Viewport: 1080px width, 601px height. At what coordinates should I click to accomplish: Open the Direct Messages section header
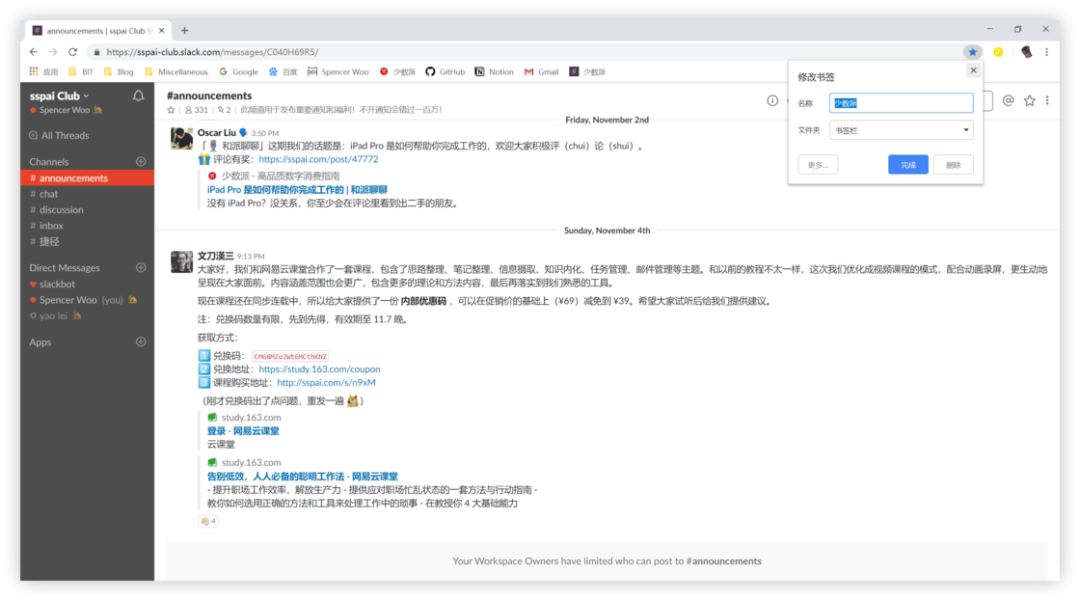point(64,268)
